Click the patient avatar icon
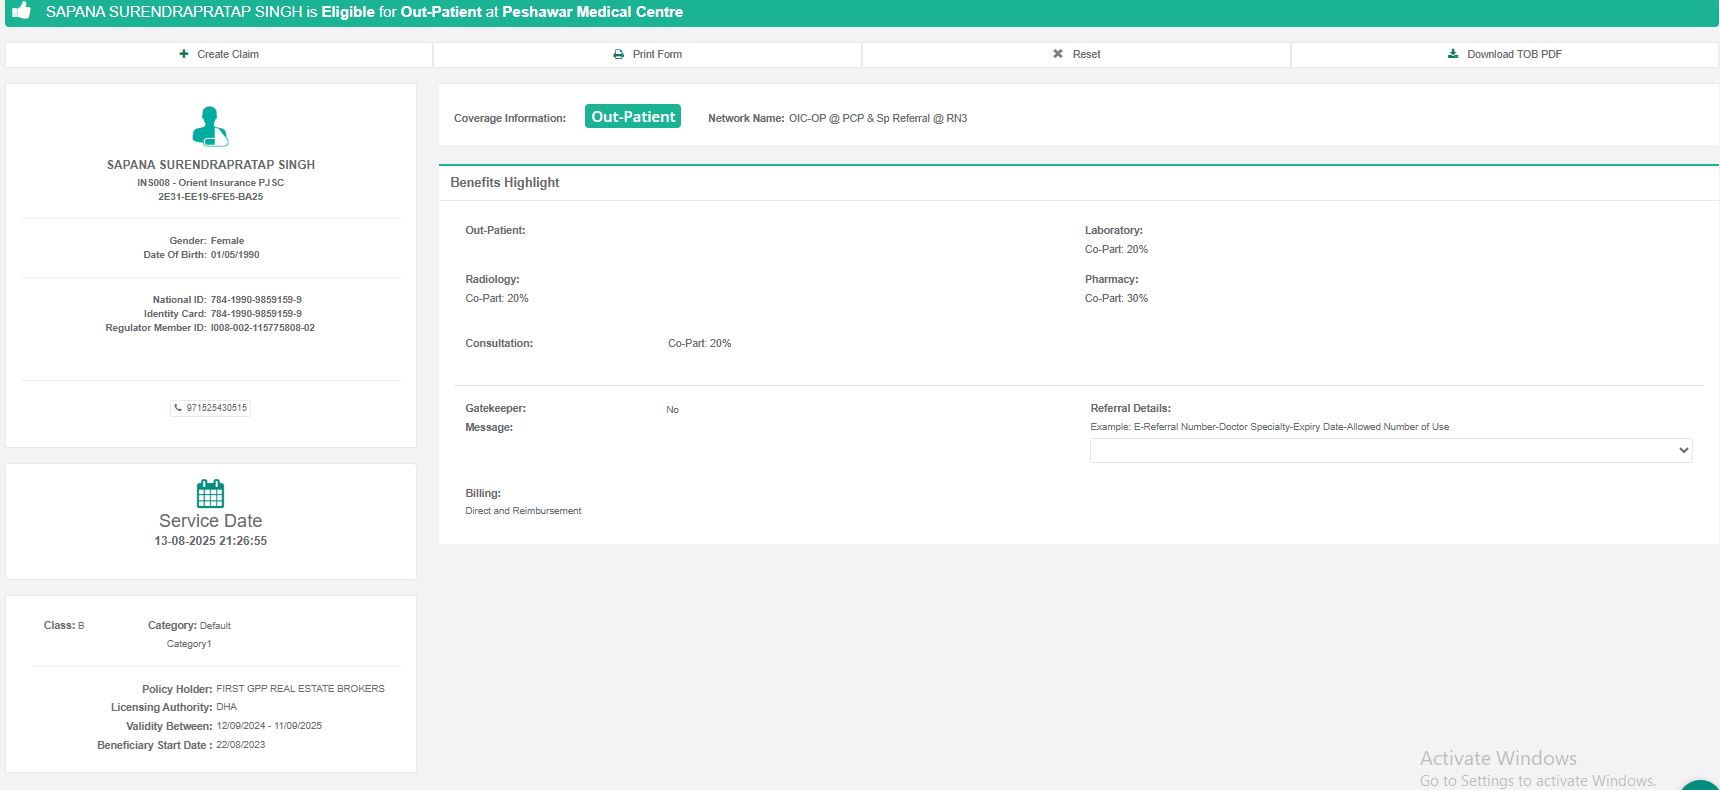Viewport: 1720px width, 790px height. [210, 126]
